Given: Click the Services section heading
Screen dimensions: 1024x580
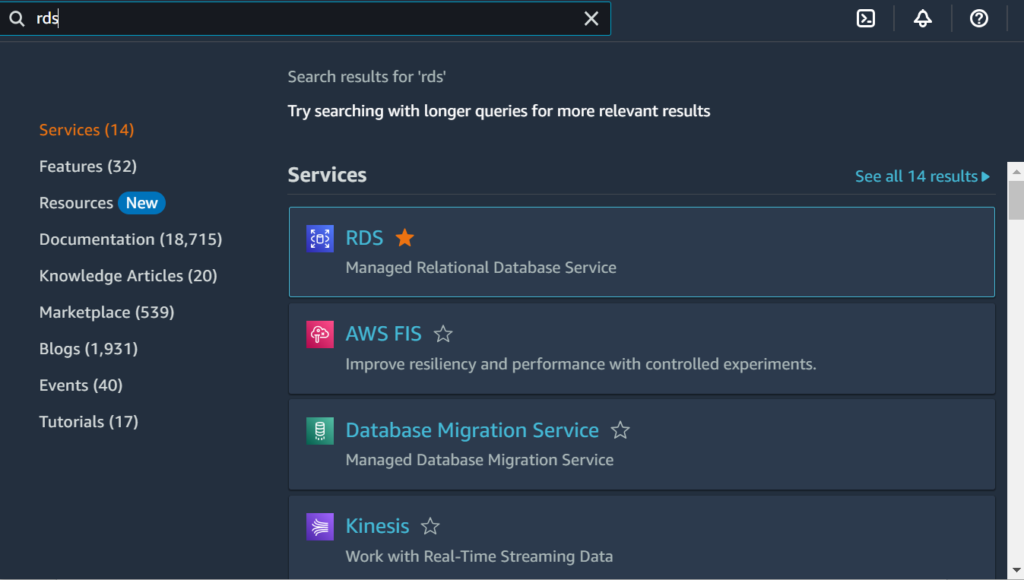Looking at the screenshot, I should coord(327,175).
